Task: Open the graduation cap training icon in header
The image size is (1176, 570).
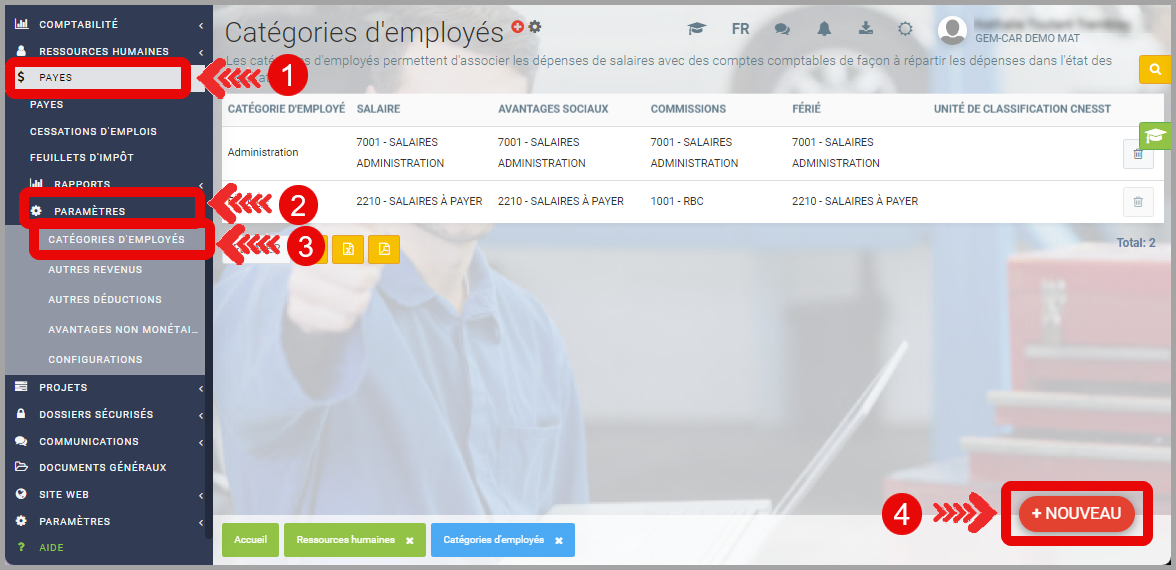Action: coord(697,29)
